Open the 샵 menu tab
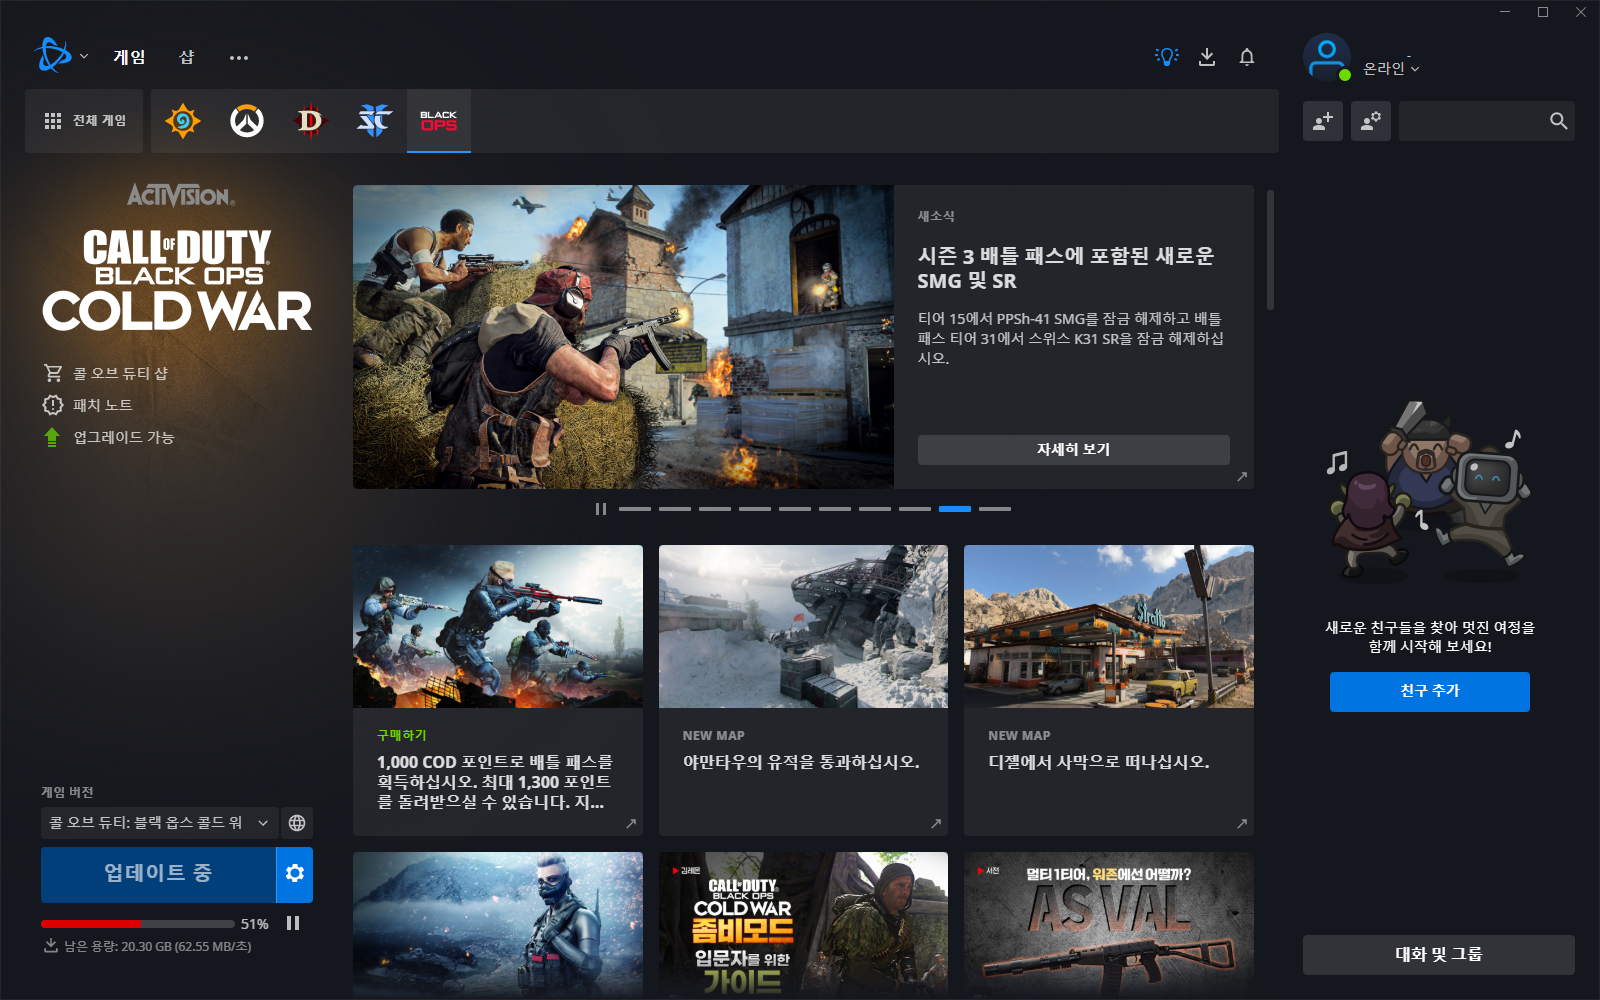The image size is (1600, 1000). coord(187,57)
